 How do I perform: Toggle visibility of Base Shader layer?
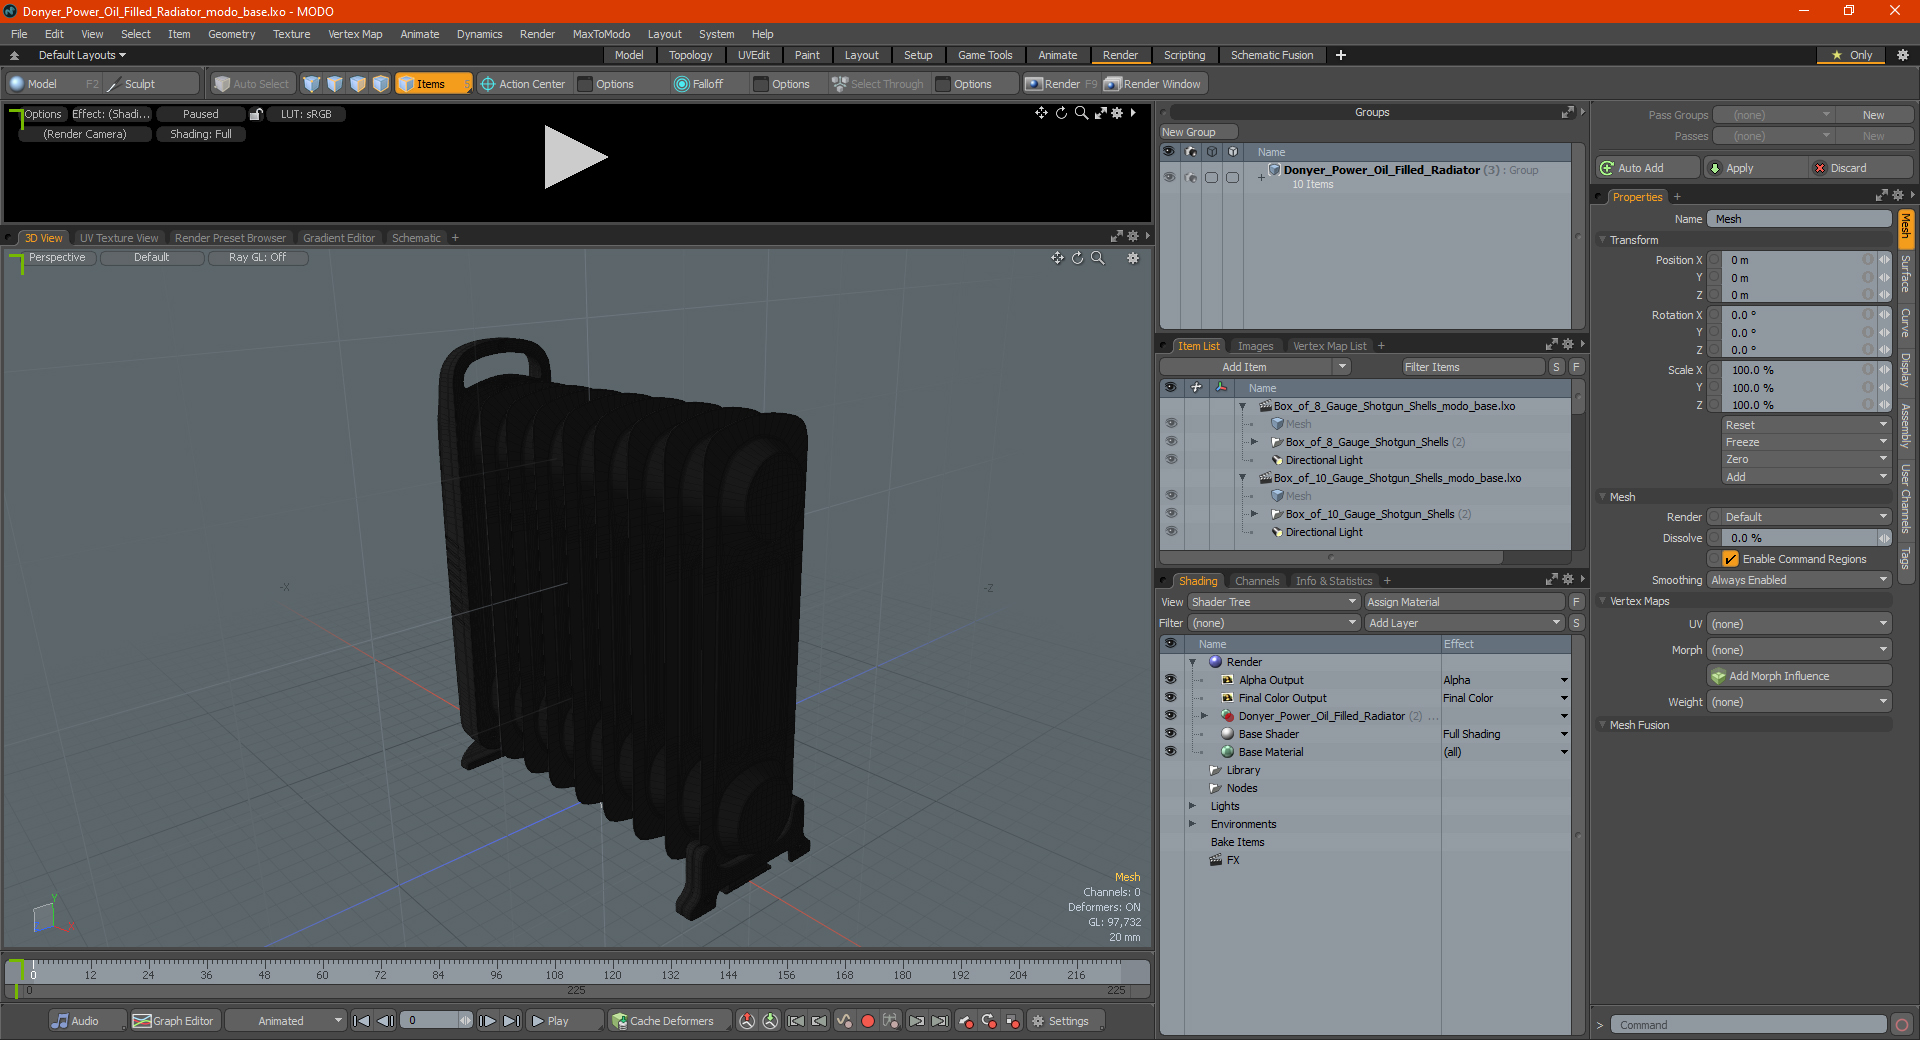(1170, 734)
